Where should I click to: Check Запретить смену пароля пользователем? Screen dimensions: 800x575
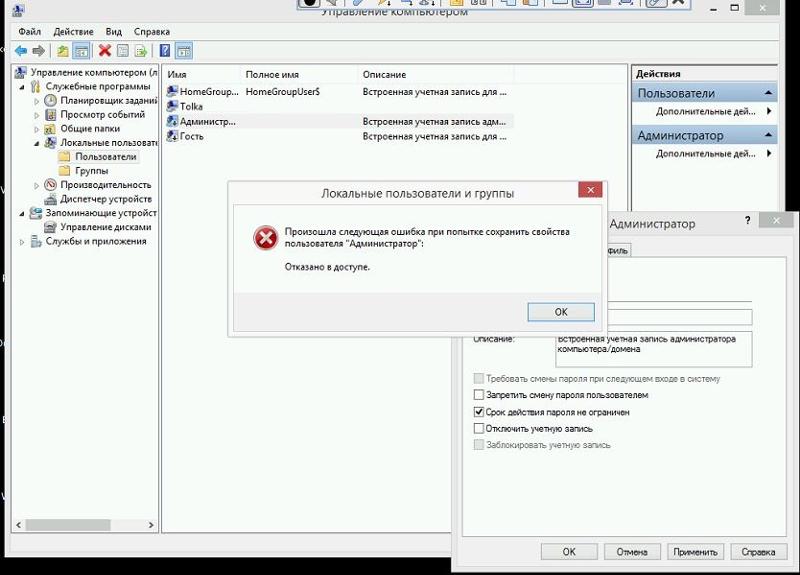pos(479,395)
